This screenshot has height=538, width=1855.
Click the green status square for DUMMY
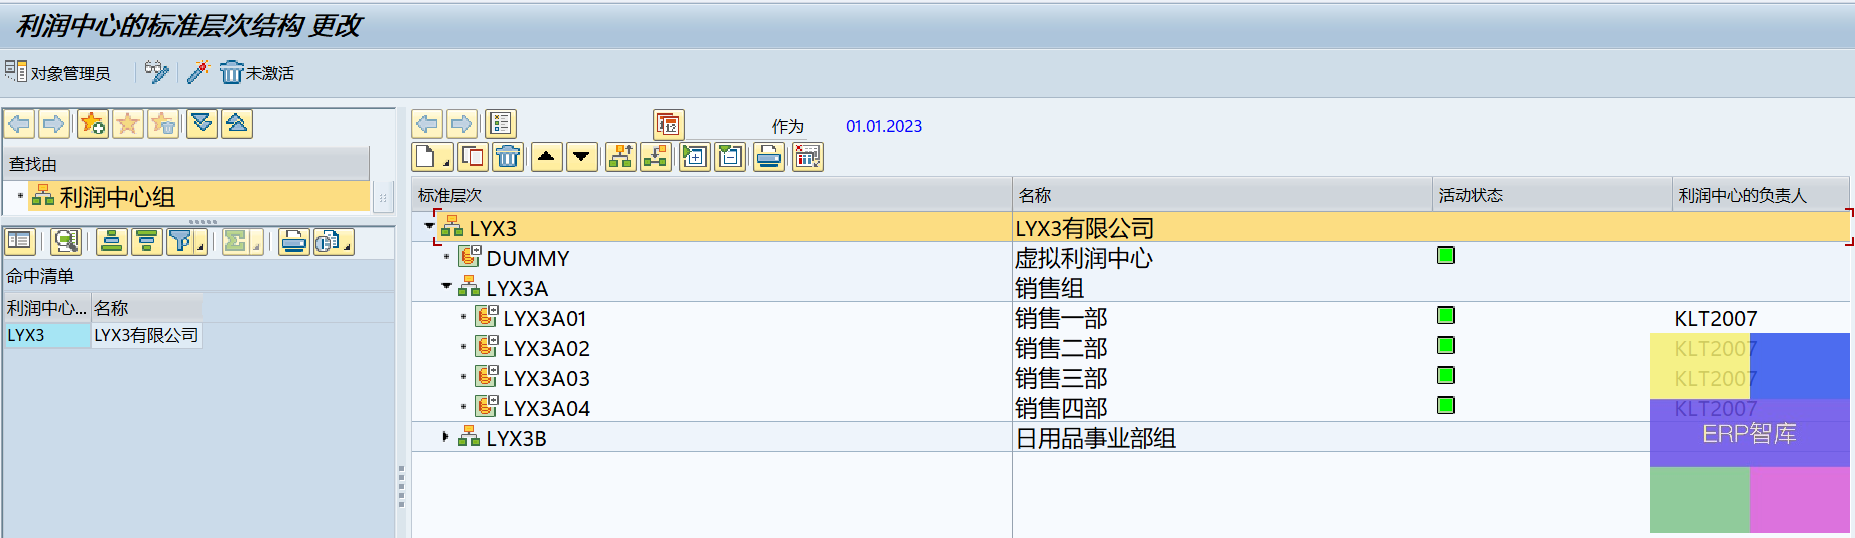click(1445, 255)
